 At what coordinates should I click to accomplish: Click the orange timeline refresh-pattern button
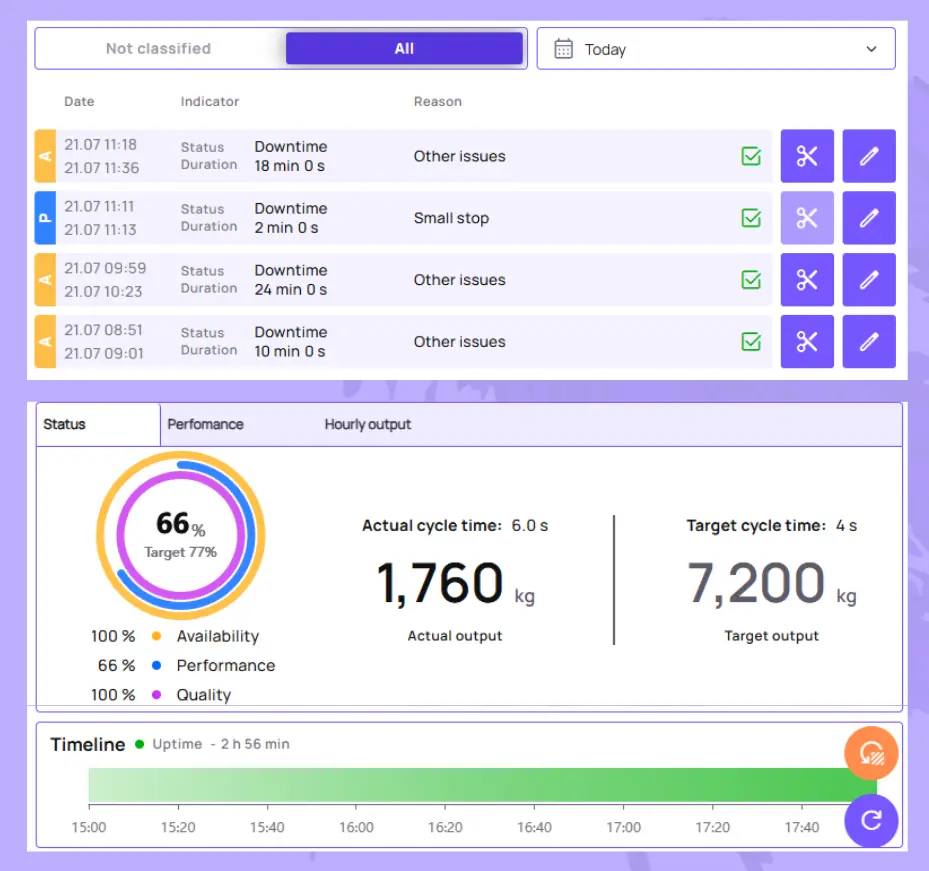(x=871, y=753)
